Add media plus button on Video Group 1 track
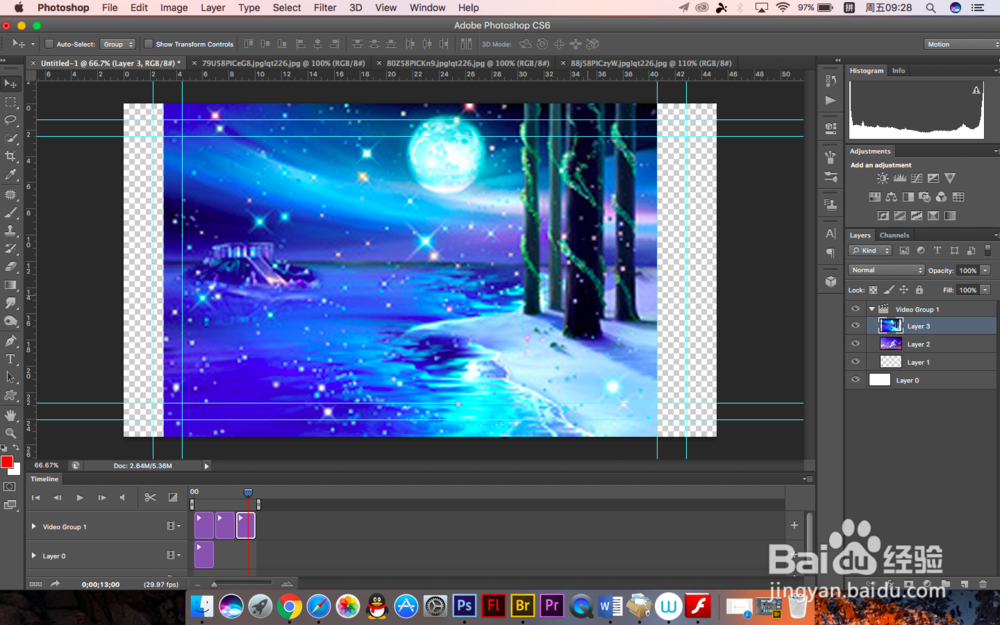The image size is (1000, 625). coord(794,526)
